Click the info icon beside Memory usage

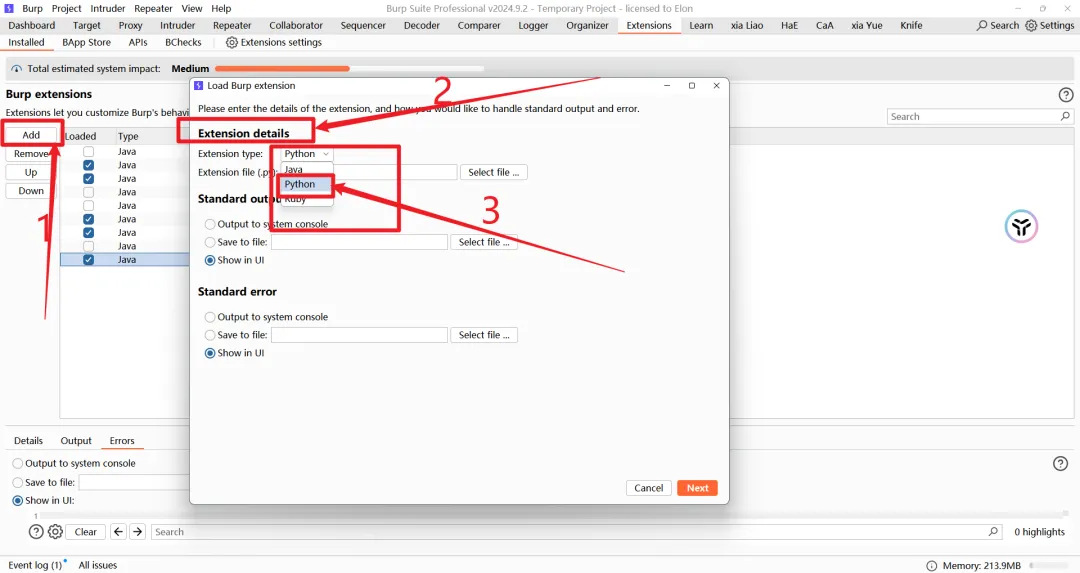[931, 565]
